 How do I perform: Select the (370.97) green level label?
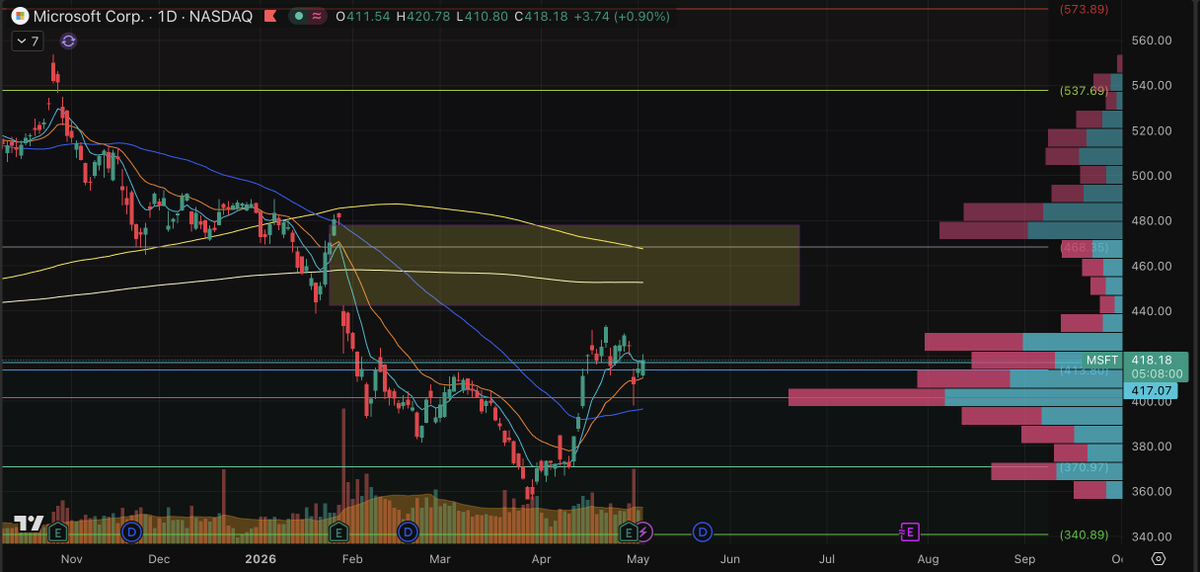point(1084,467)
